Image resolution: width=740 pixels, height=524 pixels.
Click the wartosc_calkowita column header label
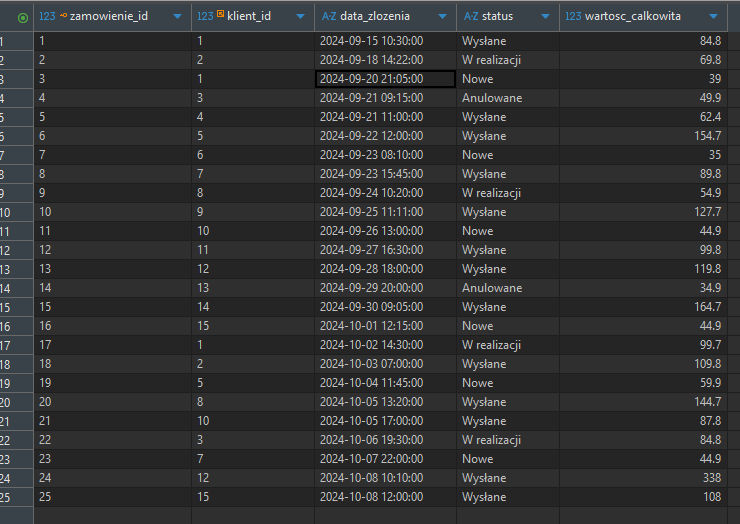[x=637, y=17]
